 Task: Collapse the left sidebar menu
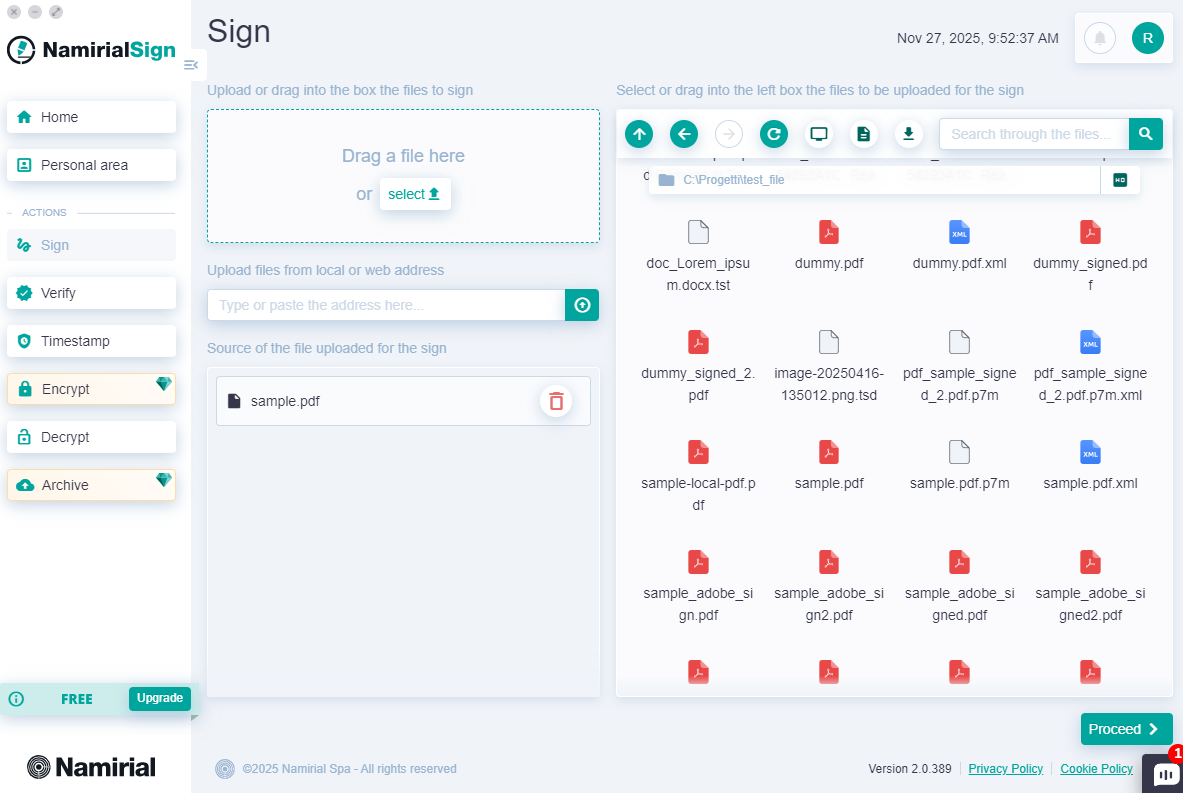pyautogui.click(x=191, y=65)
